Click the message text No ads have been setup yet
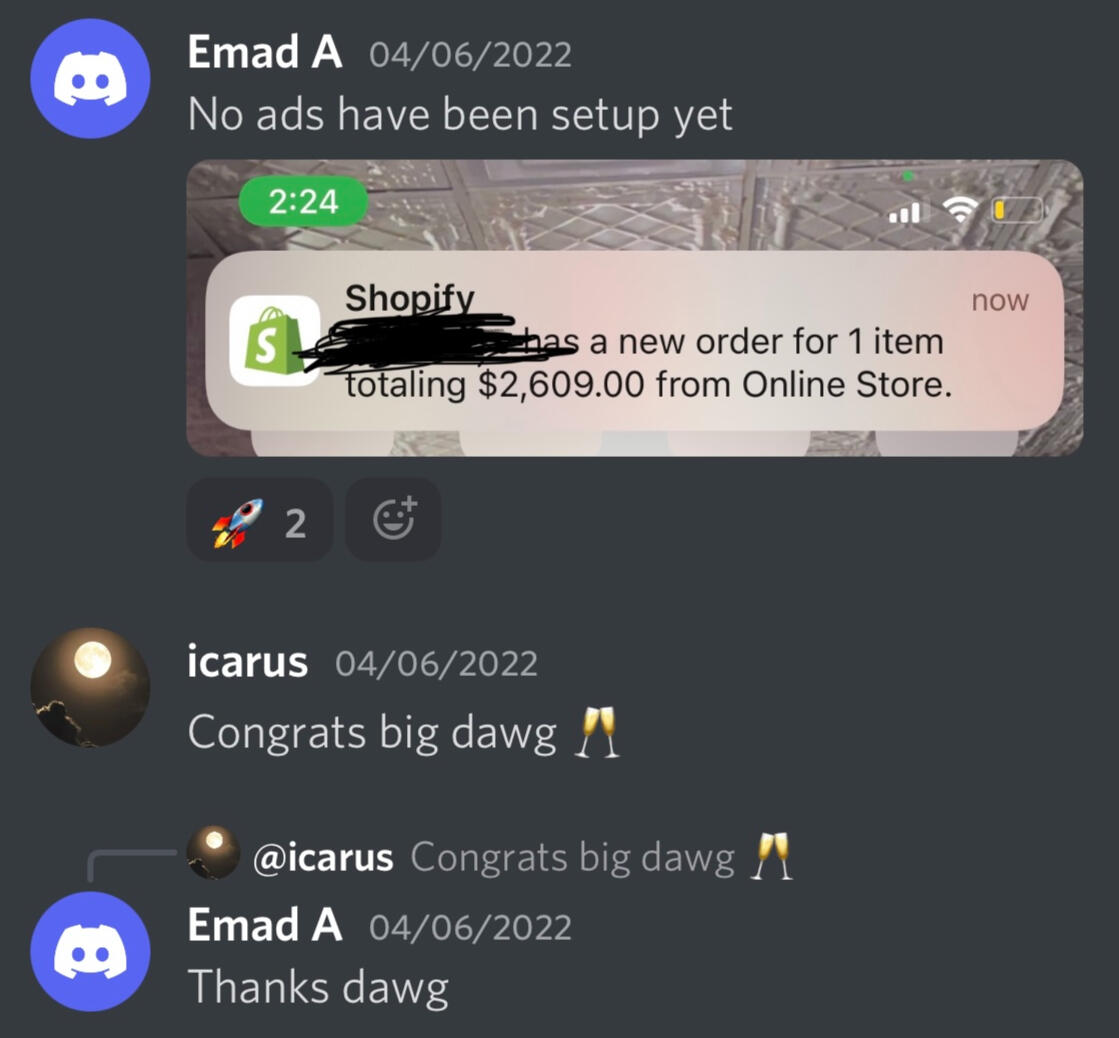Image resolution: width=1119 pixels, height=1038 pixels. tap(460, 116)
